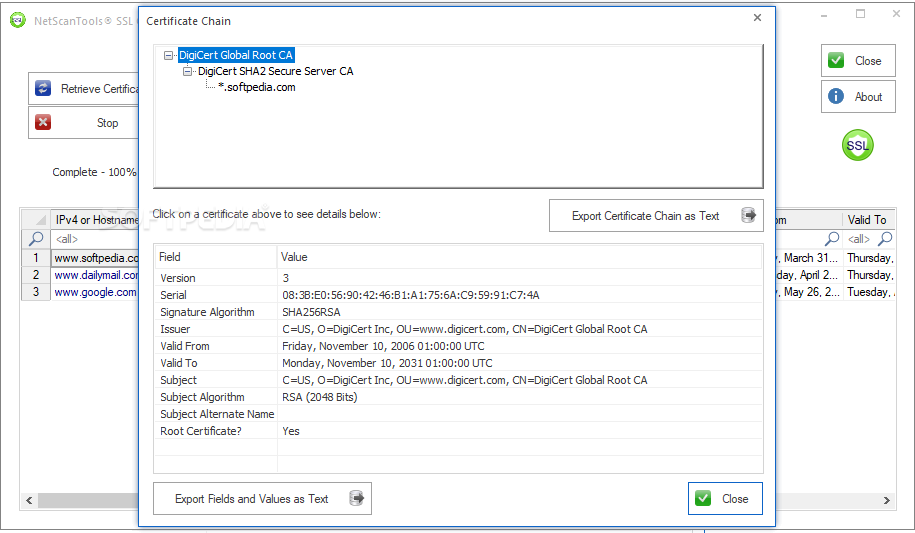Click the Field column header
This screenshot has width=915, height=533.
click(215, 257)
